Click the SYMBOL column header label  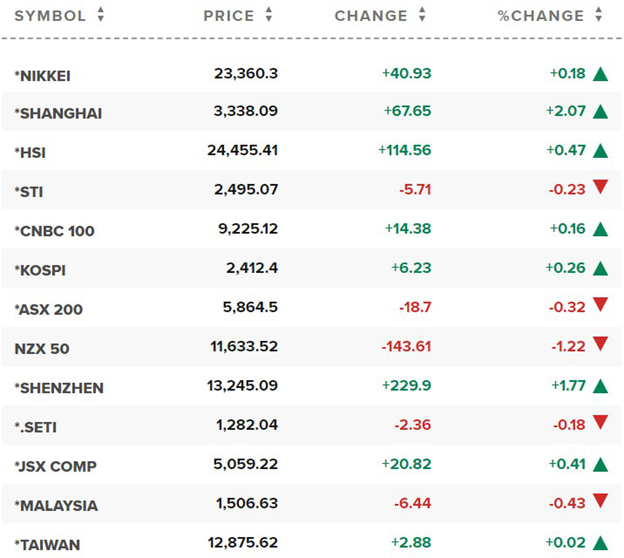point(50,16)
